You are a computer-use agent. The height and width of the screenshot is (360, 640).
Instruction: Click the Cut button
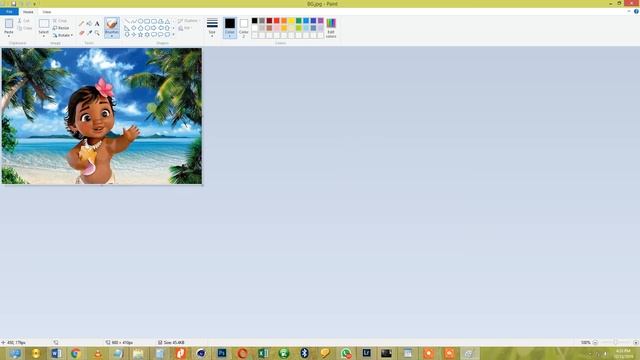click(x=24, y=21)
